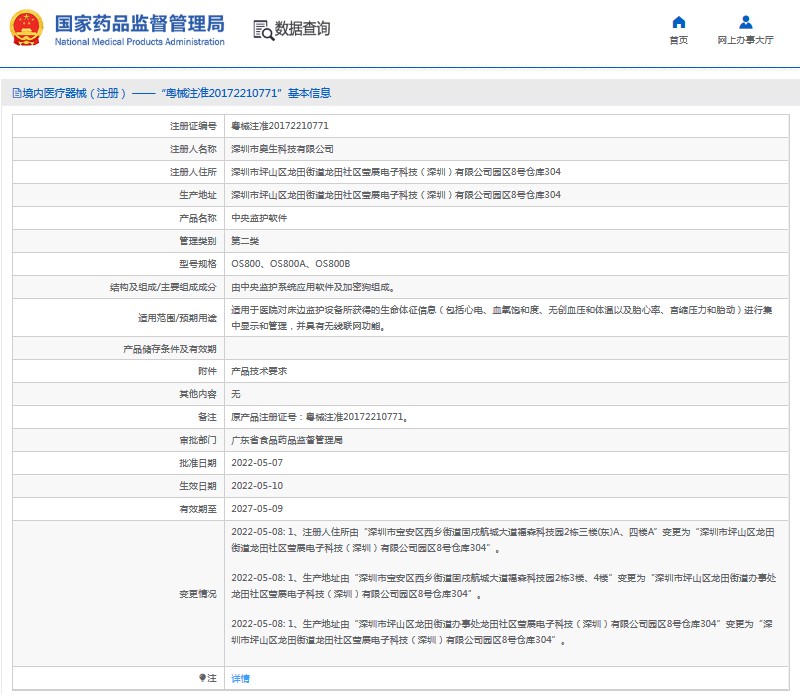Click the product name 中央监护软件

[x=259, y=218]
